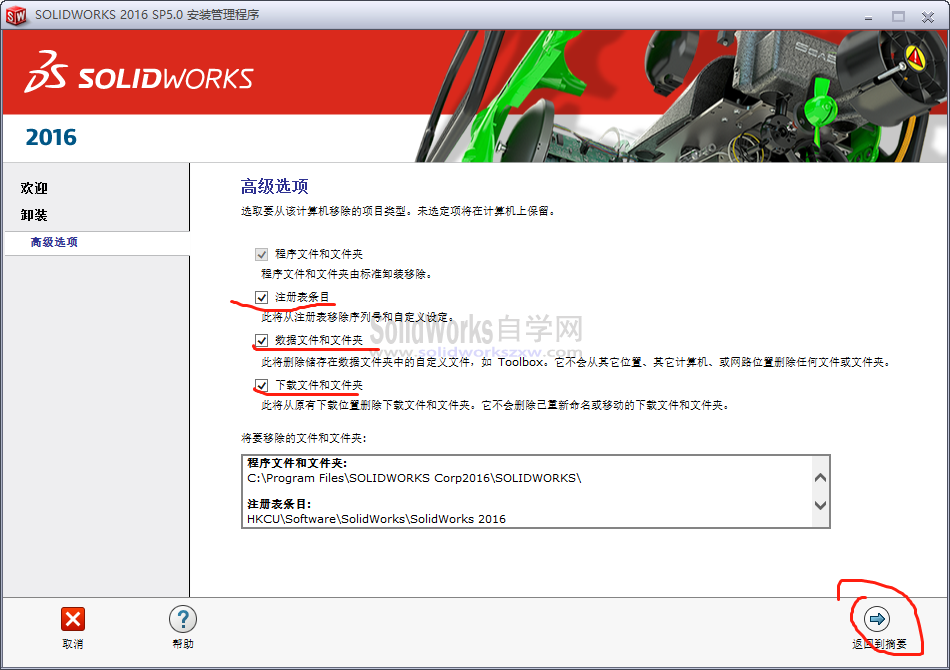The width and height of the screenshot is (950, 670).
Task: Click the red X cancel icon
Action: click(72, 619)
